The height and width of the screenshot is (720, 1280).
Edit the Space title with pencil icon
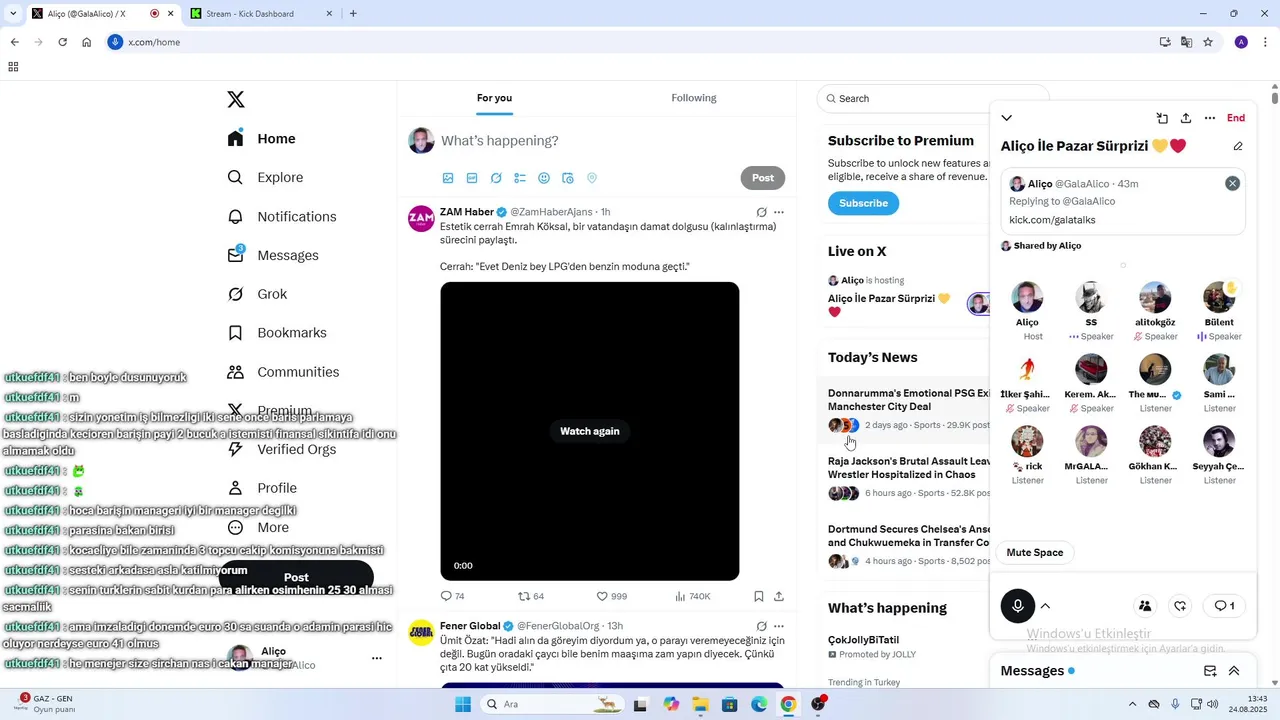[x=1238, y=146]
